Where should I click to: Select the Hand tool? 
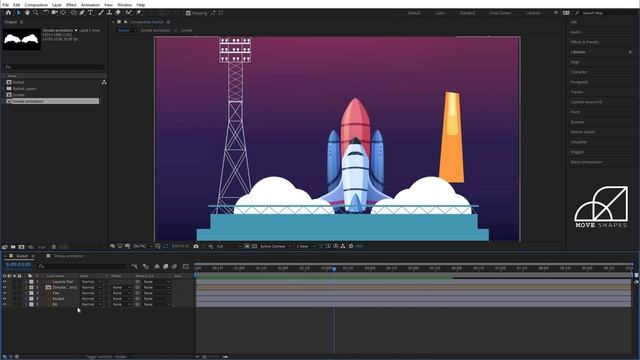[27, 13]
